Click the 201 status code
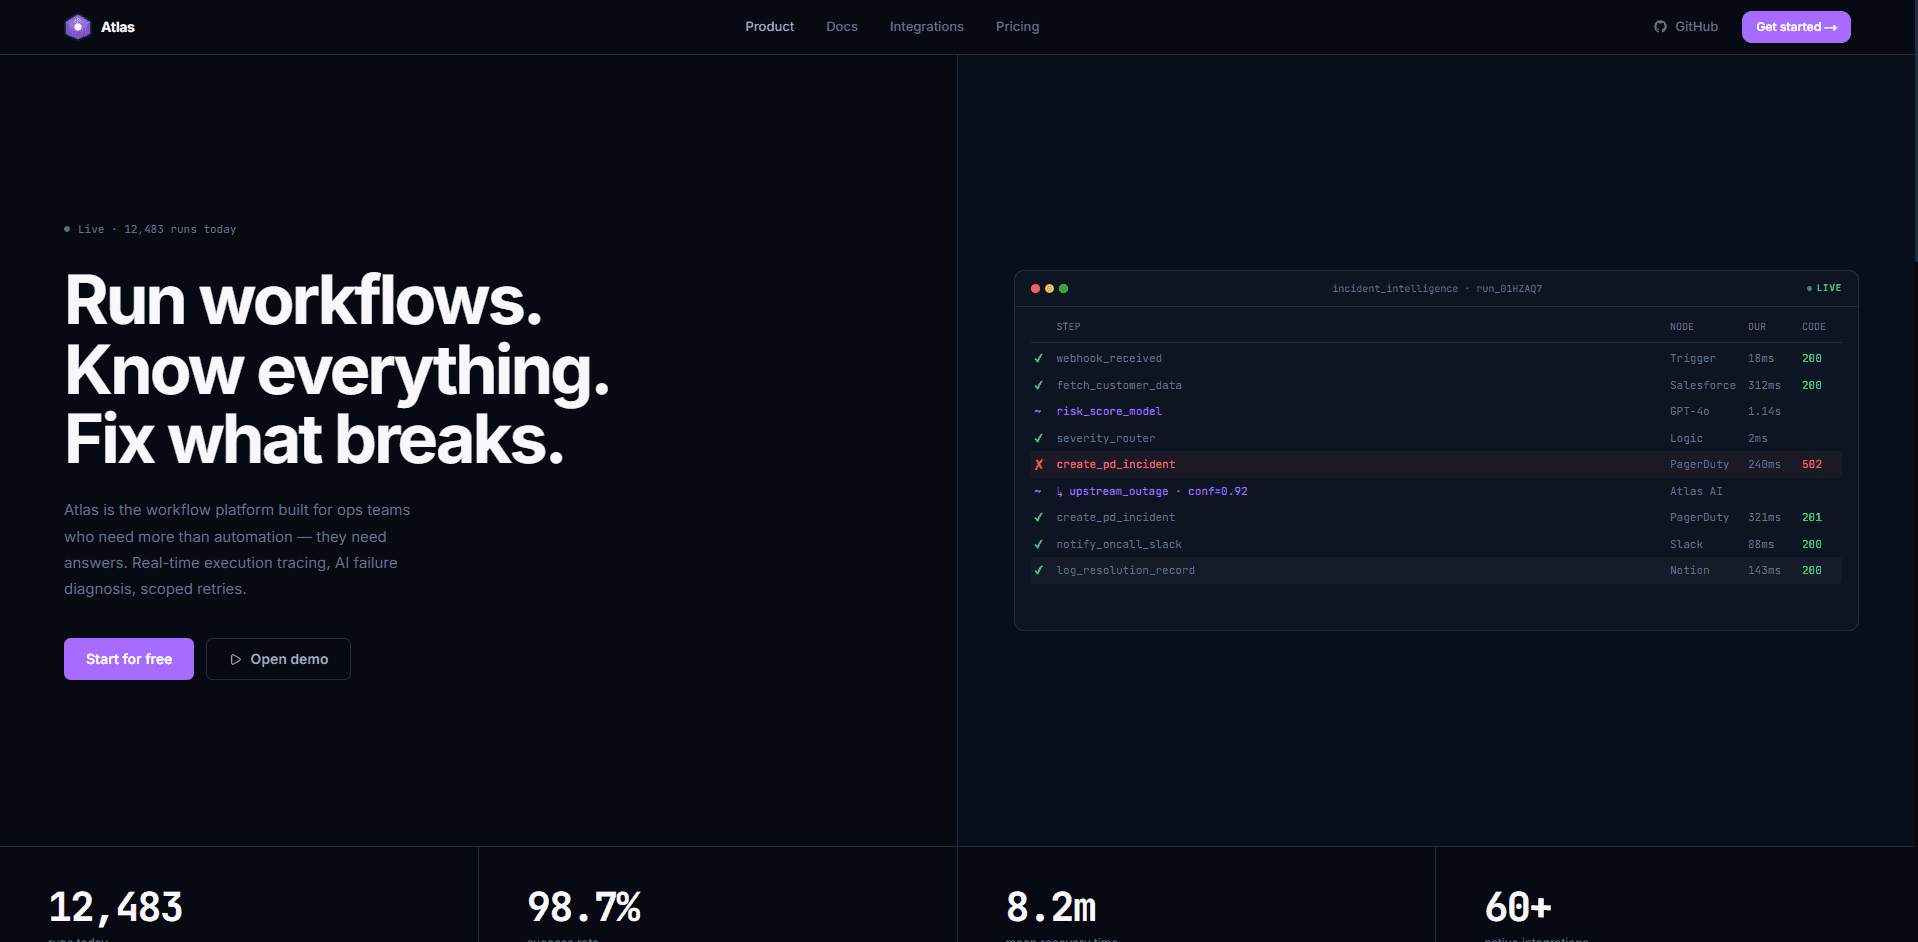Image resolution: width=1918 pixels, height=942 pixels. pyautogui.click(x=1812, y=518)
